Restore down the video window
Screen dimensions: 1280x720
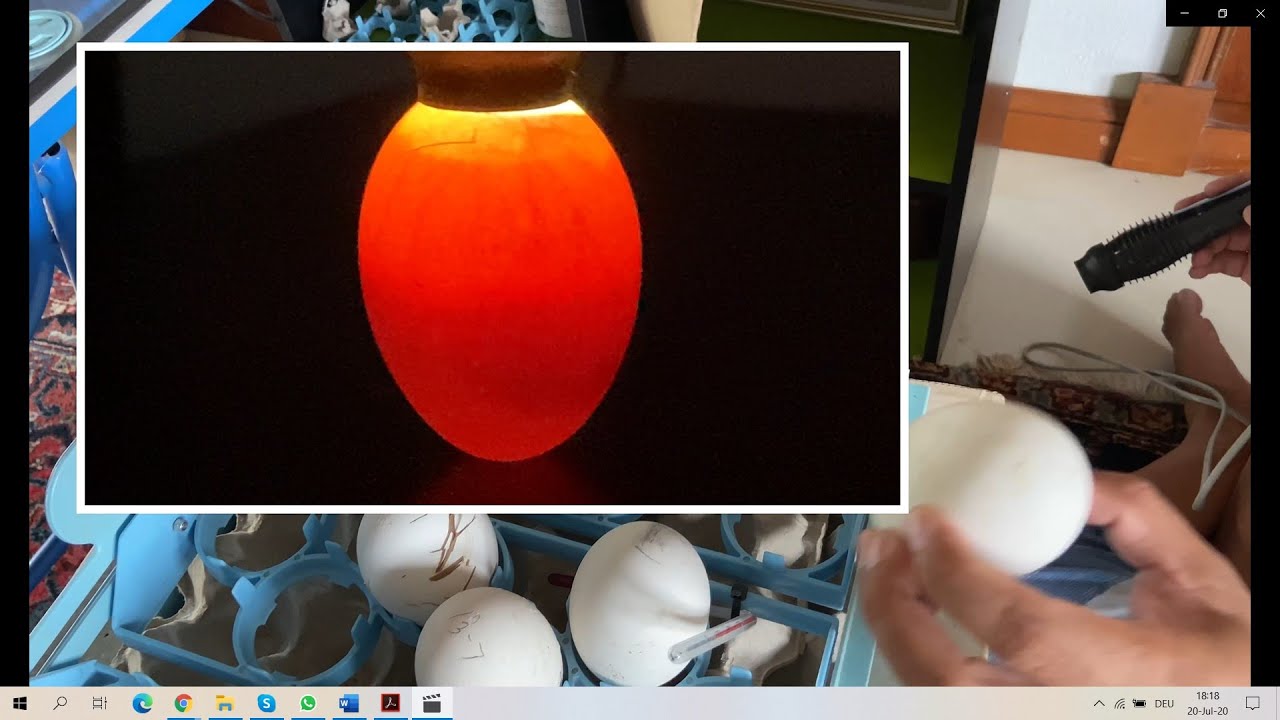[1222, 13]
